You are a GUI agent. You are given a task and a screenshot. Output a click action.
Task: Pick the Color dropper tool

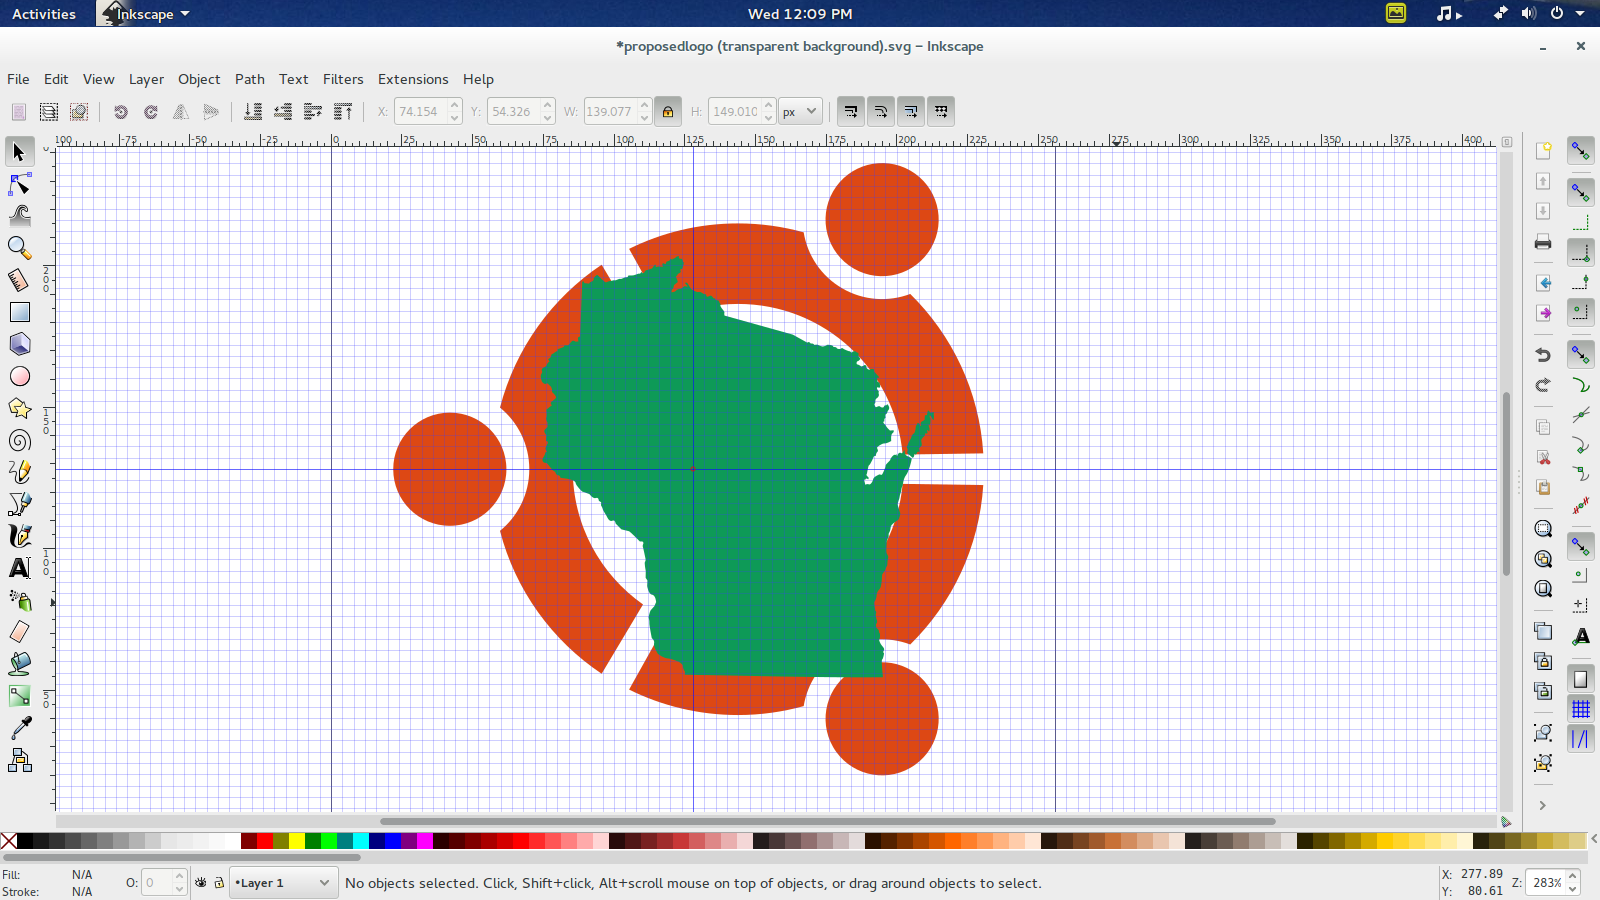tap(19, 728)
